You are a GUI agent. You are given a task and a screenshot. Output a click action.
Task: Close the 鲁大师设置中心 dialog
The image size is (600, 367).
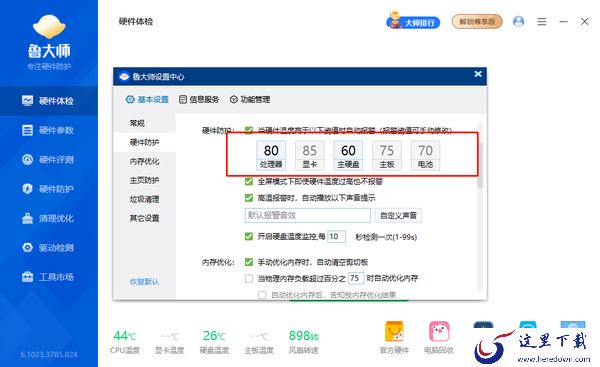pyautogui.click(x=478, y=74)
